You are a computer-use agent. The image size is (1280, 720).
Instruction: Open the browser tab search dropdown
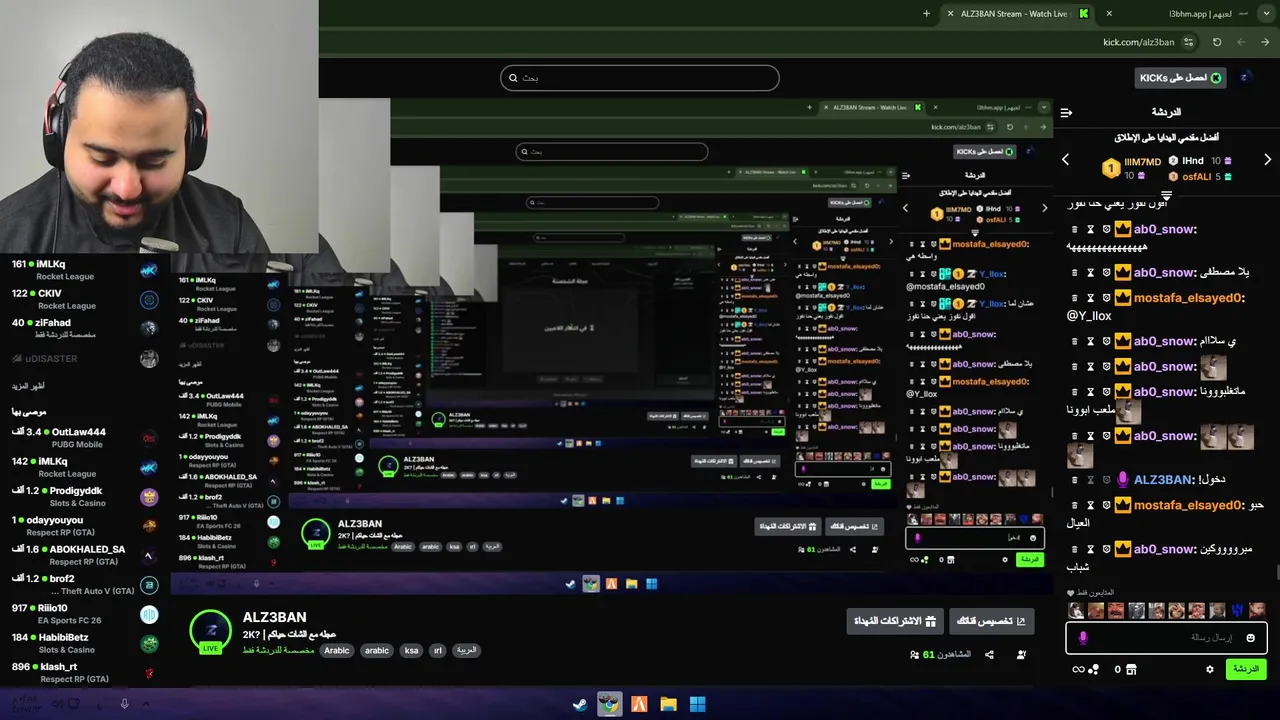tap(1266, 14)
